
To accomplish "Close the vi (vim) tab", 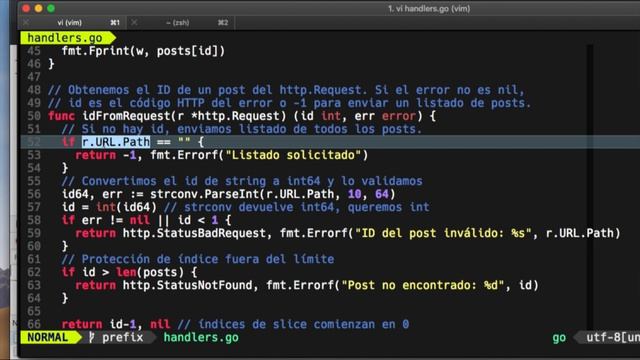I will click(26, 22).
